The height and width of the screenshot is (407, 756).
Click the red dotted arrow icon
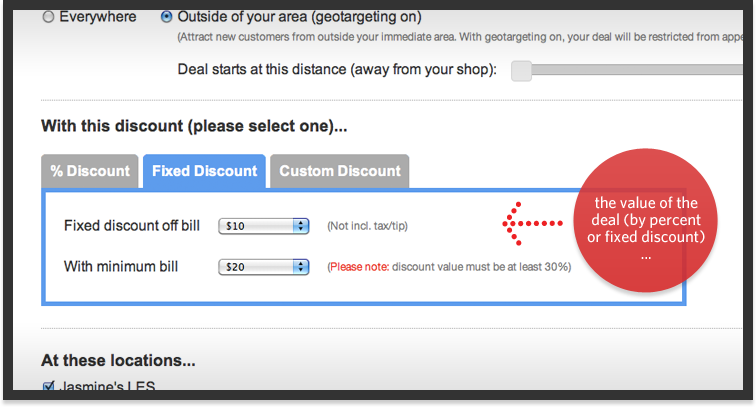526,226
